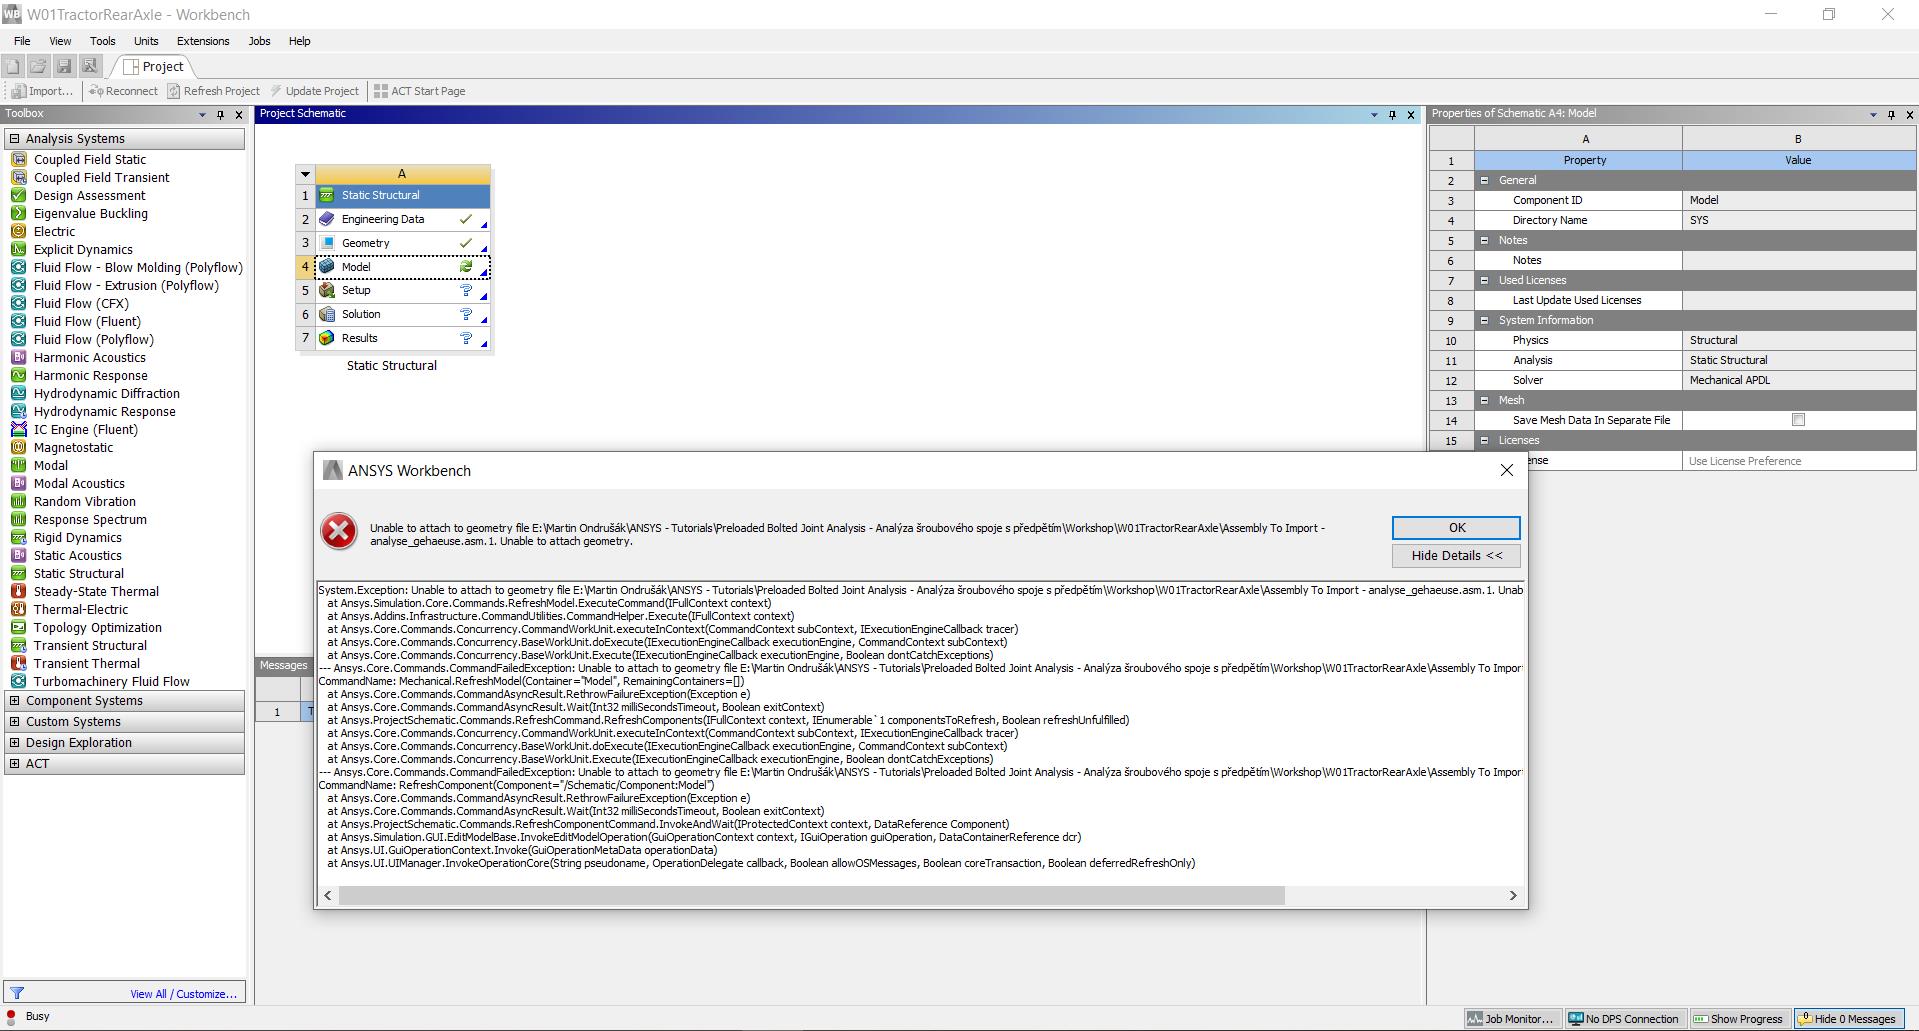Select the Setup cell in schematic
The image size is (1919, 1031).
click(x=402, y=291)
